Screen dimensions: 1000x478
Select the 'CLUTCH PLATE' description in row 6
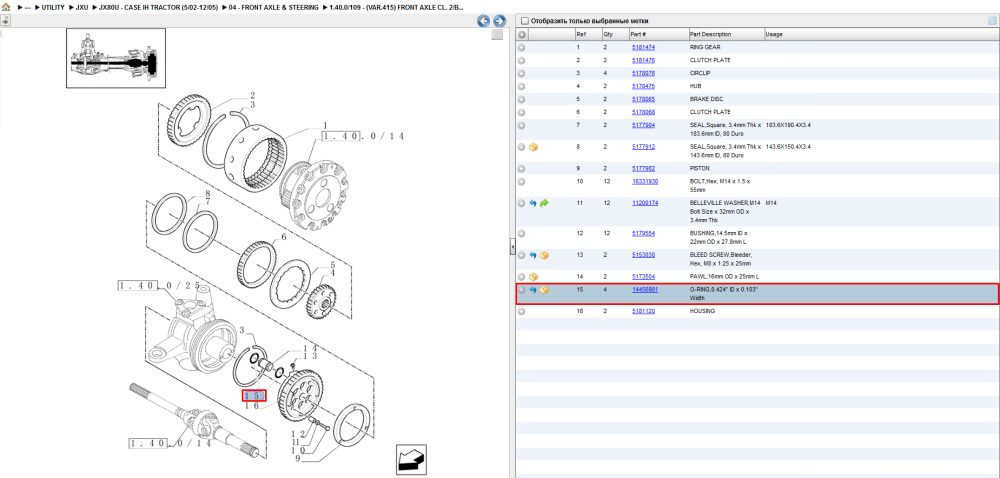pyautogui.click(x=710, y=112)
